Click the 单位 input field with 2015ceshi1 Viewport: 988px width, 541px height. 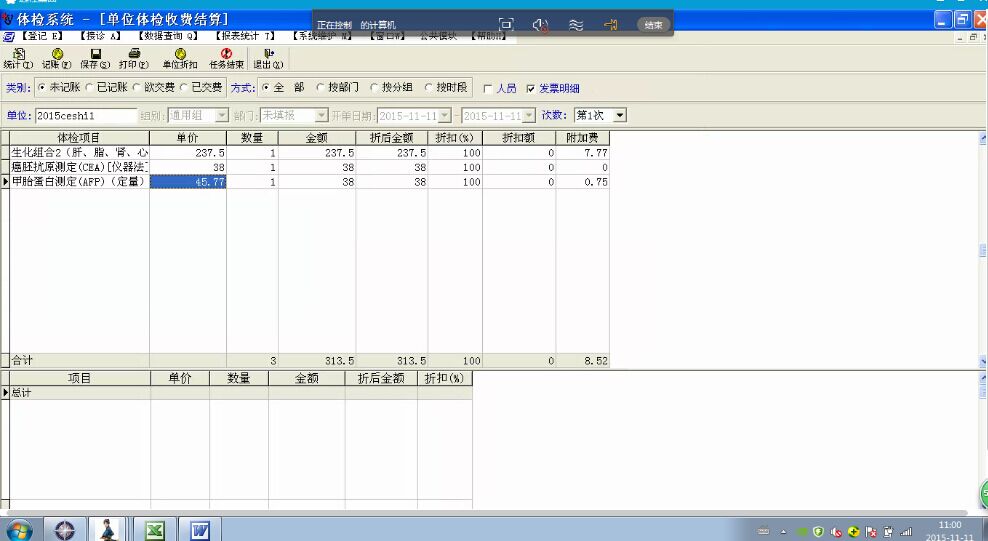86,116
